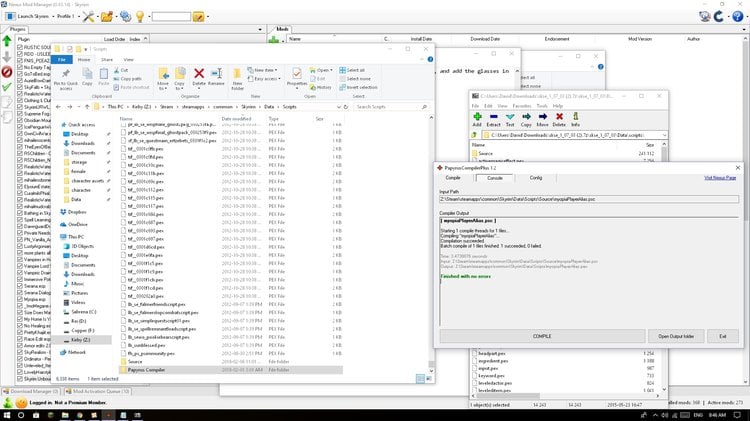Click New folder in Explorer ribbon
750x421 pixels.
click(237, 79)
